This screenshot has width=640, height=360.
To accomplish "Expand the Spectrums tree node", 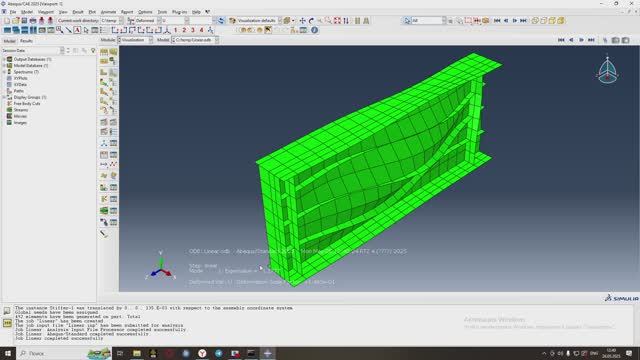I will 4,72.
